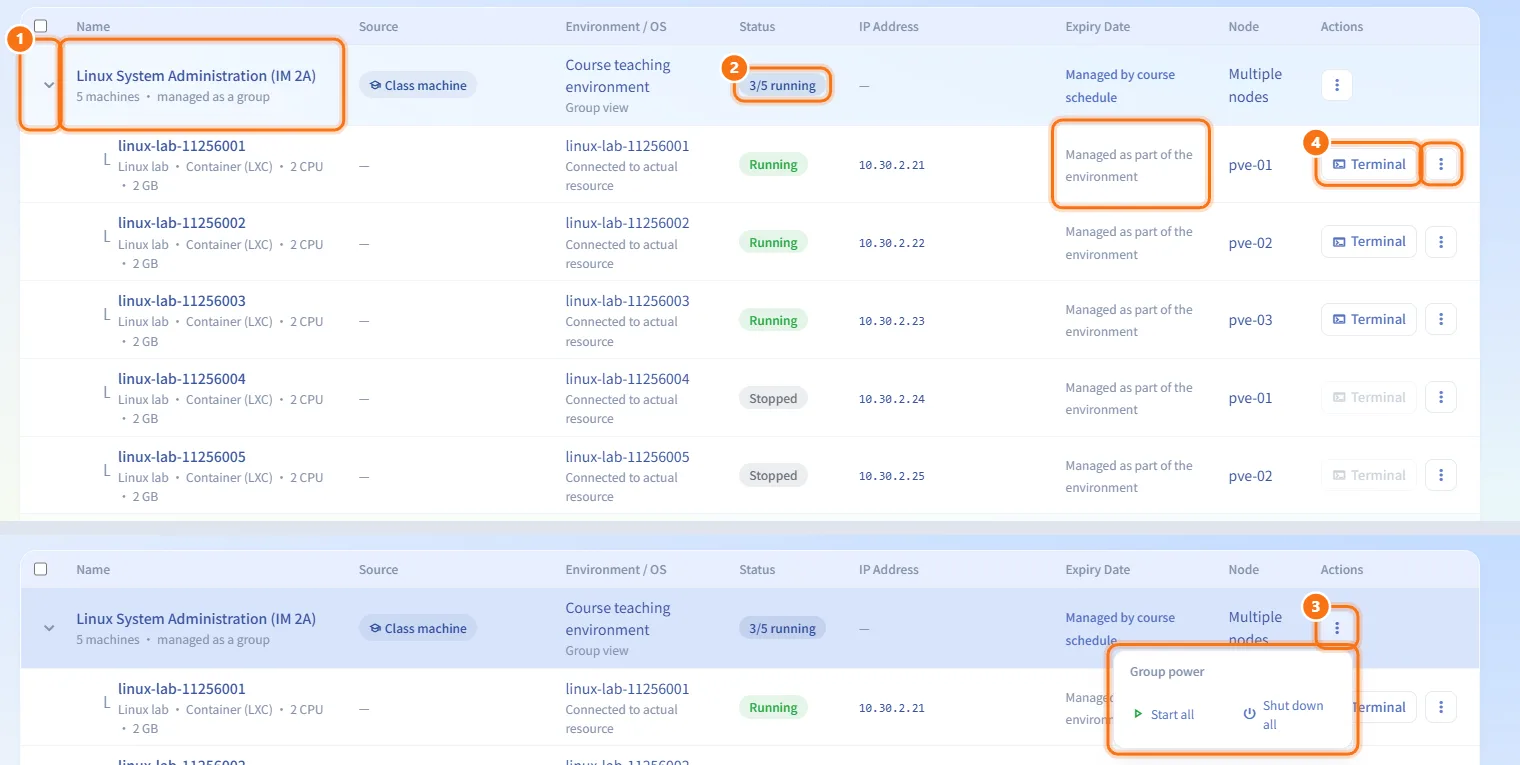Launch Terminal for linux-lab-11256002
Viewport: 1520px width, 765px height.
tap(1369, 241)
